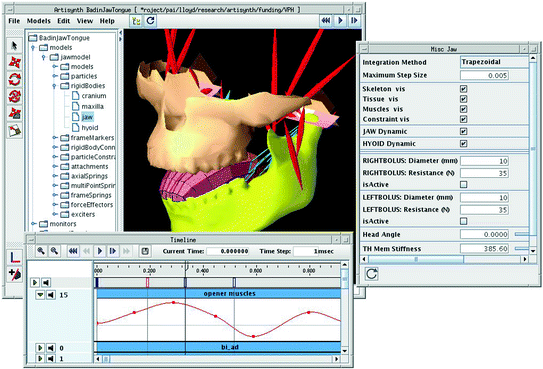Click the opener muscles track header bar
Viewport: 543px width, 369px height.
click(219, 294)
